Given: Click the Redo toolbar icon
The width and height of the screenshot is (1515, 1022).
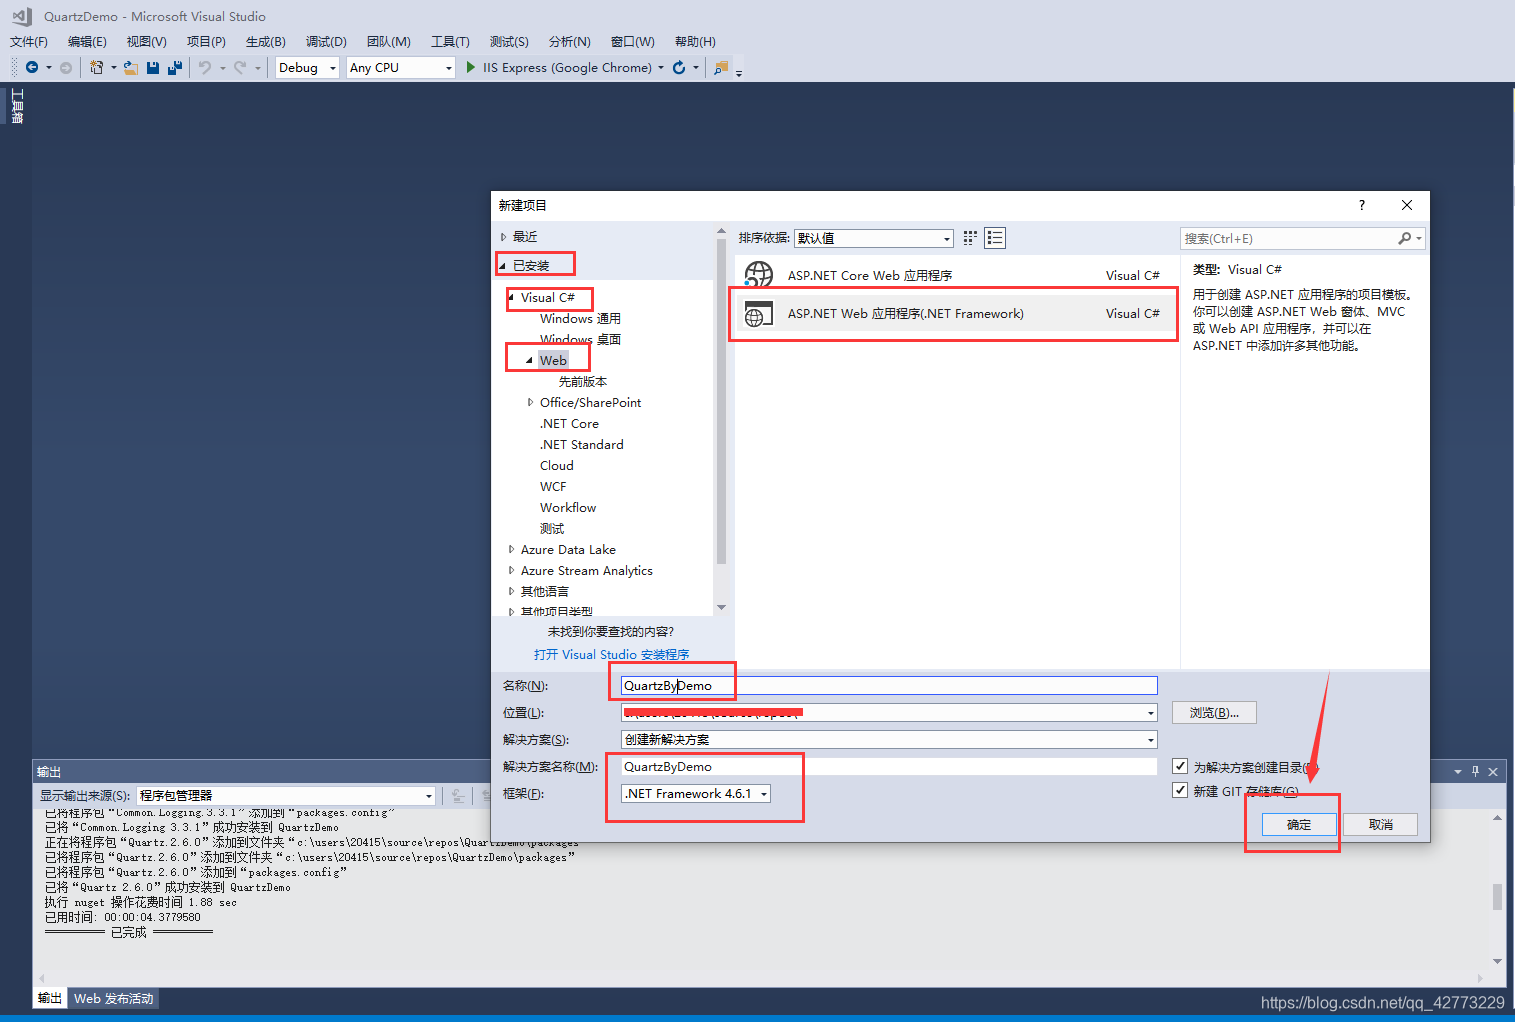Looking at the screenshot, I should 240,67.
